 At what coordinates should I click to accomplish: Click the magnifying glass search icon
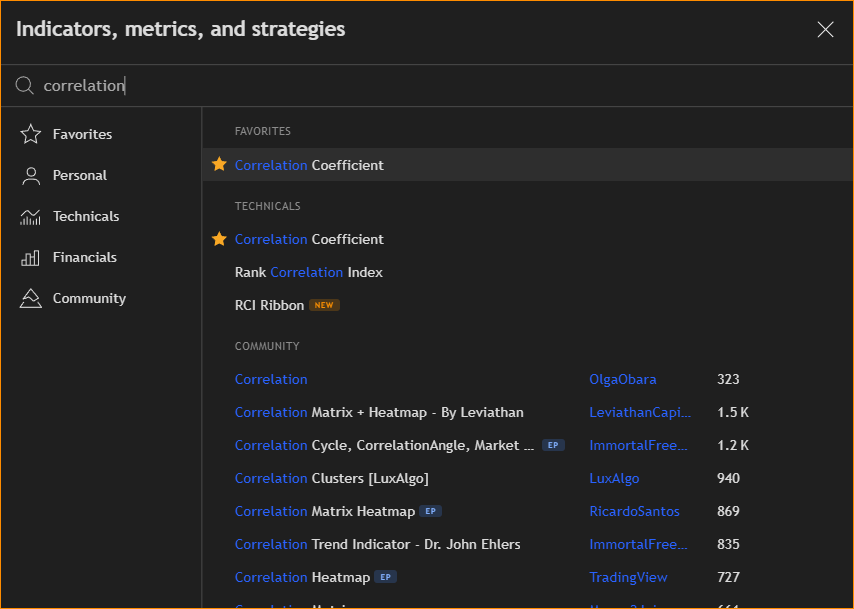click(x=25, y=86)
